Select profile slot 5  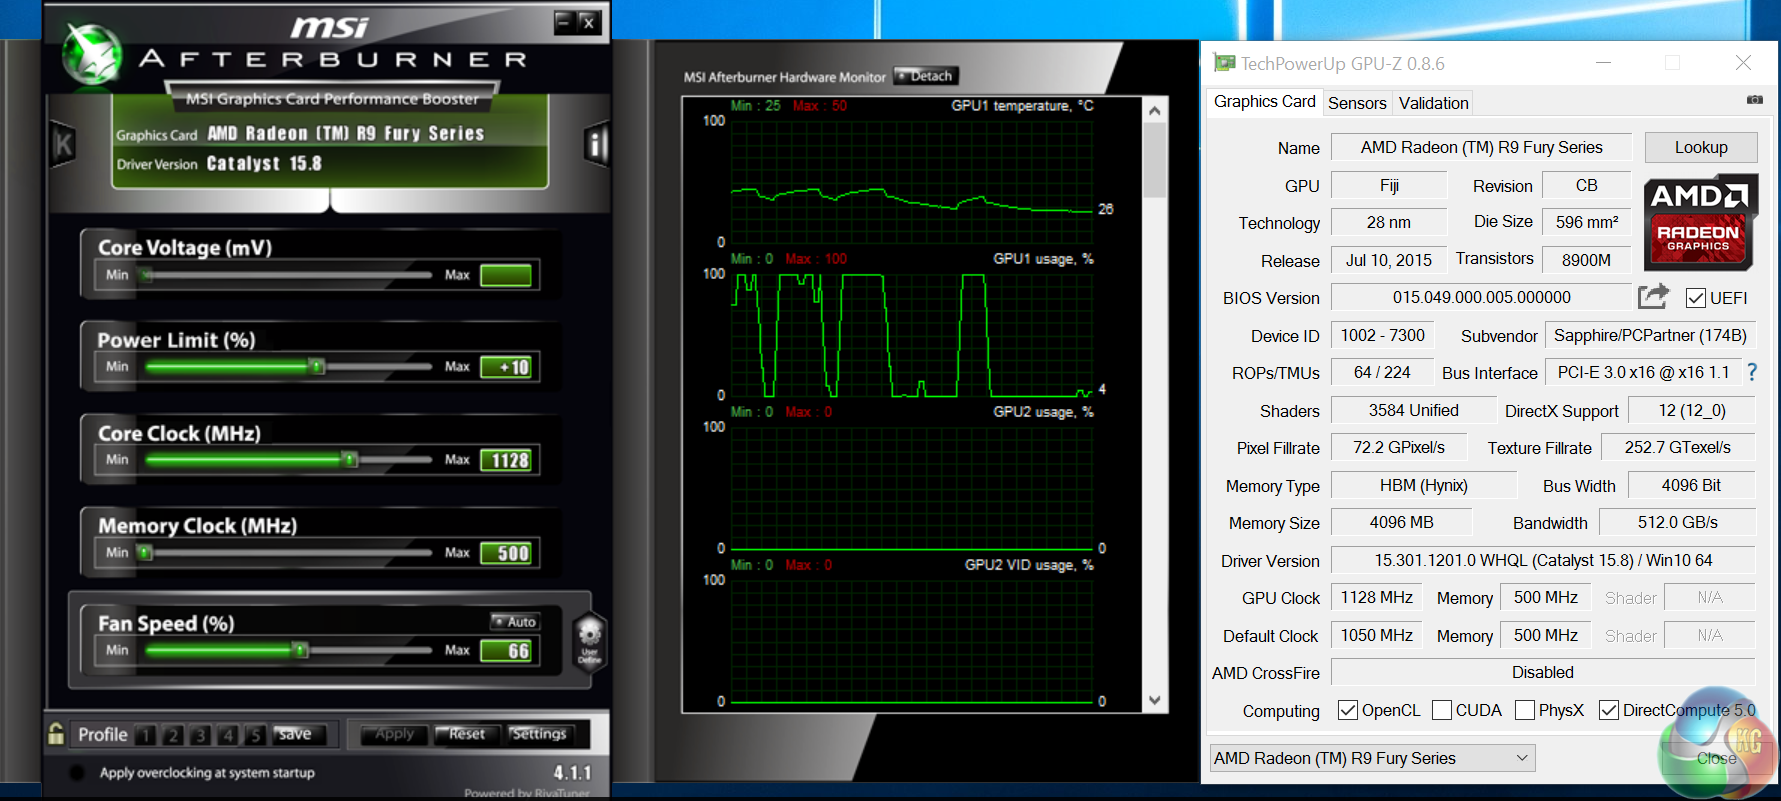click(255, 735)
